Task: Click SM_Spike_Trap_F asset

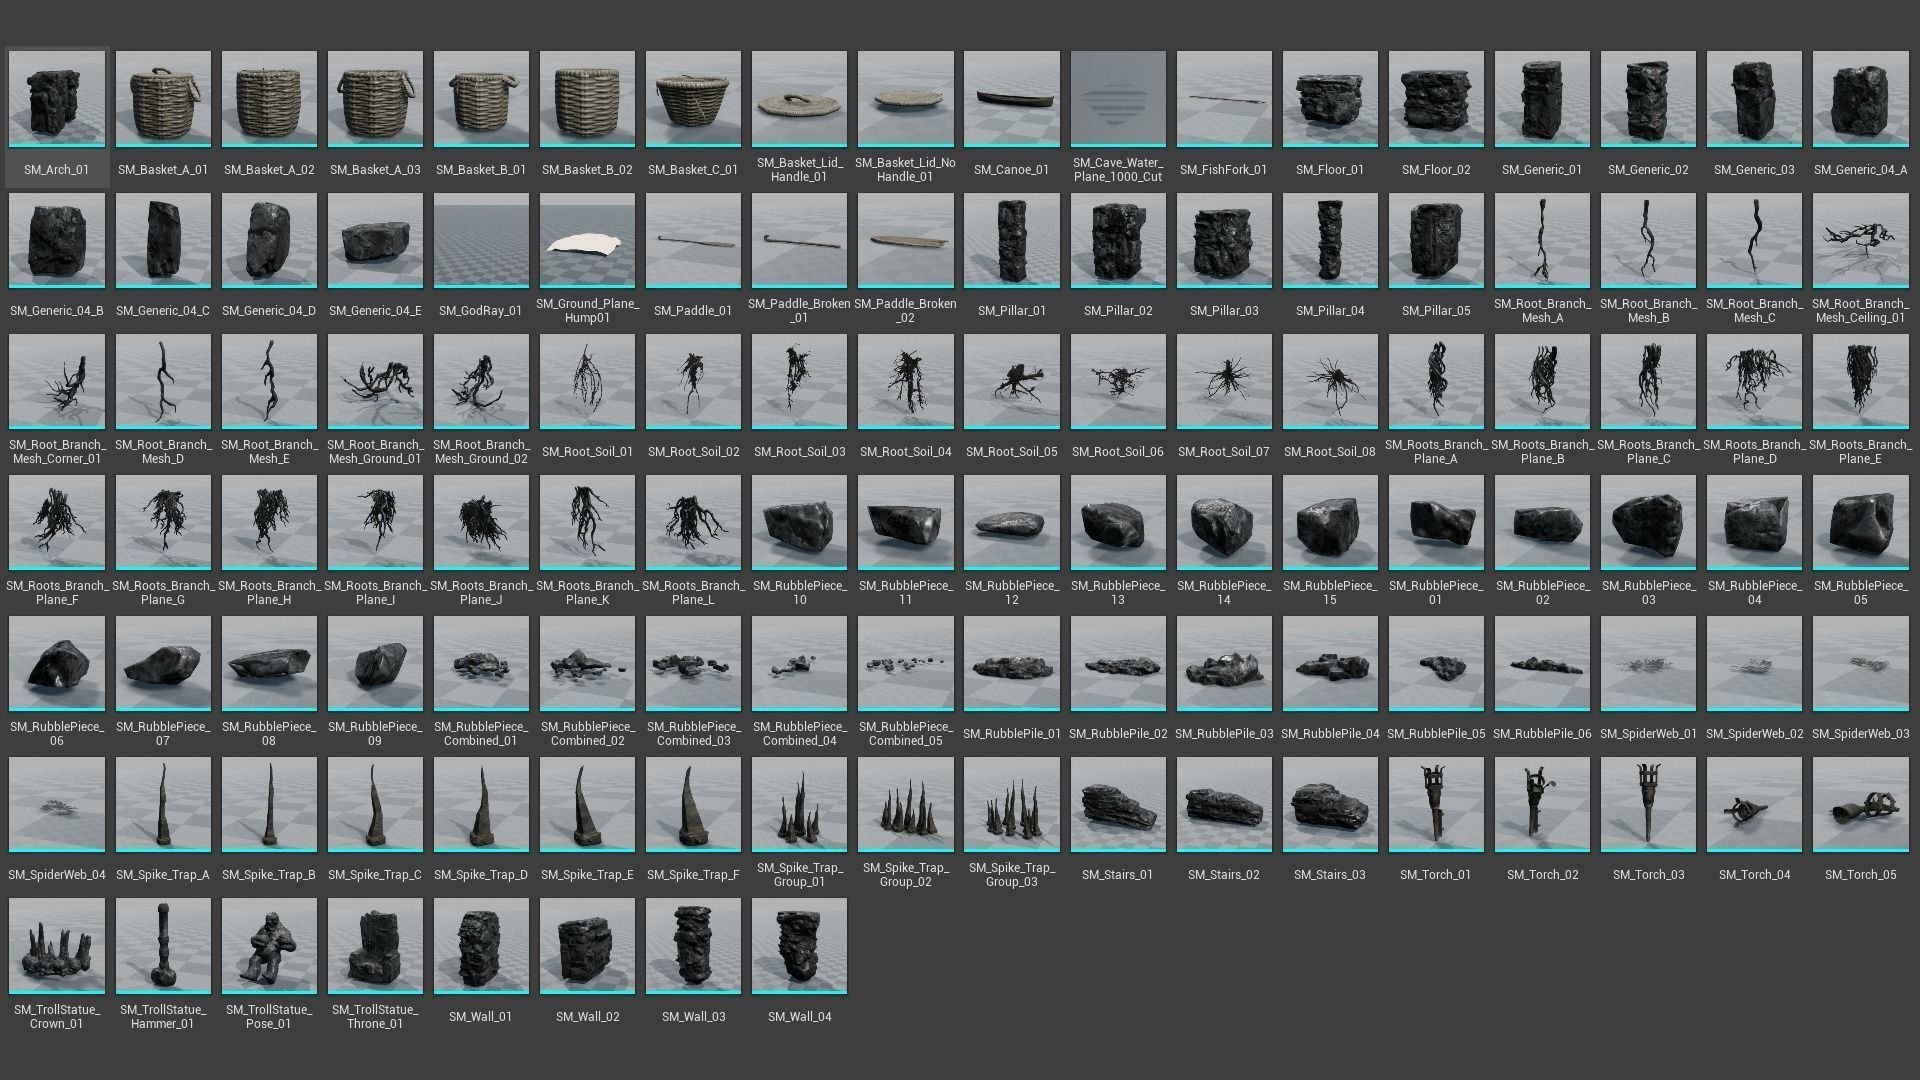Action: click(693, 804)
